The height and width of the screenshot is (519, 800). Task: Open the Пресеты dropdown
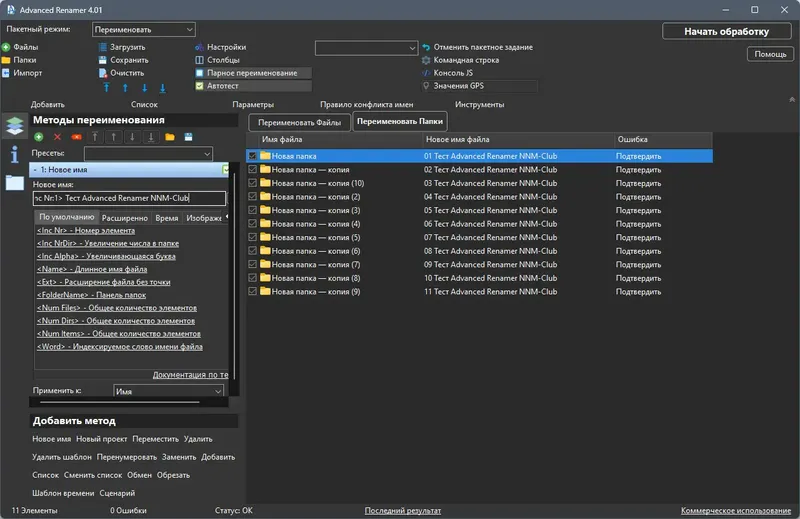[148, 154]
